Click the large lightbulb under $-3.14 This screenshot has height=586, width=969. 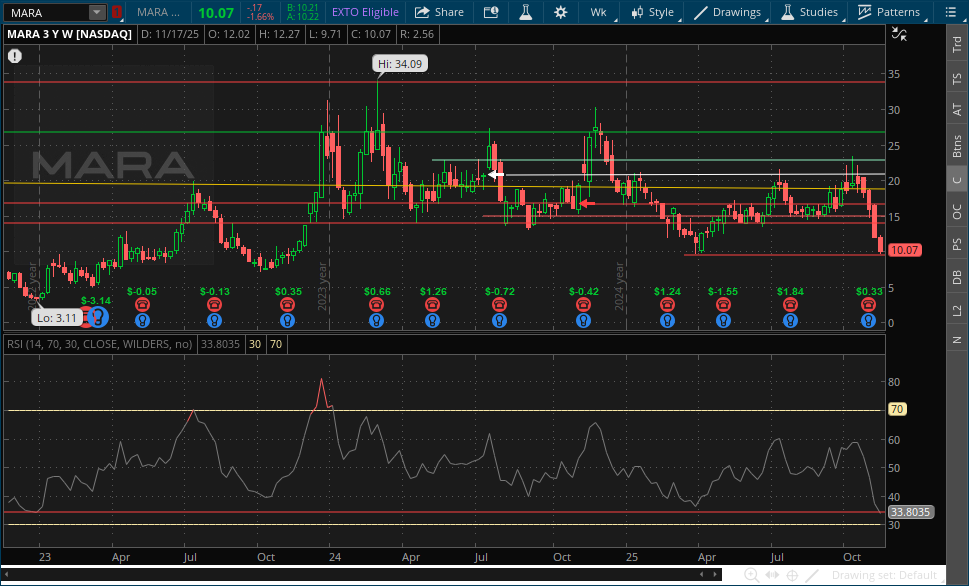click(x=98, y=317)
